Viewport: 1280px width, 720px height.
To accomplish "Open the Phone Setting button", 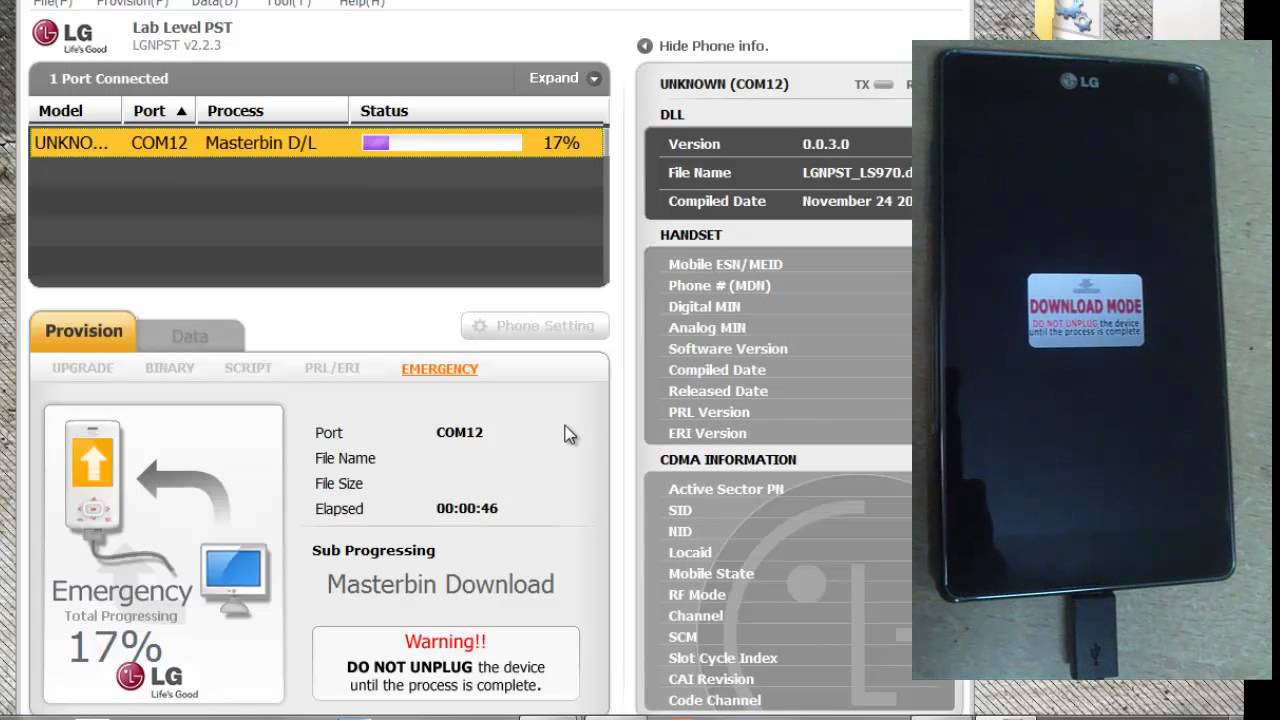I will click(535, 326).
